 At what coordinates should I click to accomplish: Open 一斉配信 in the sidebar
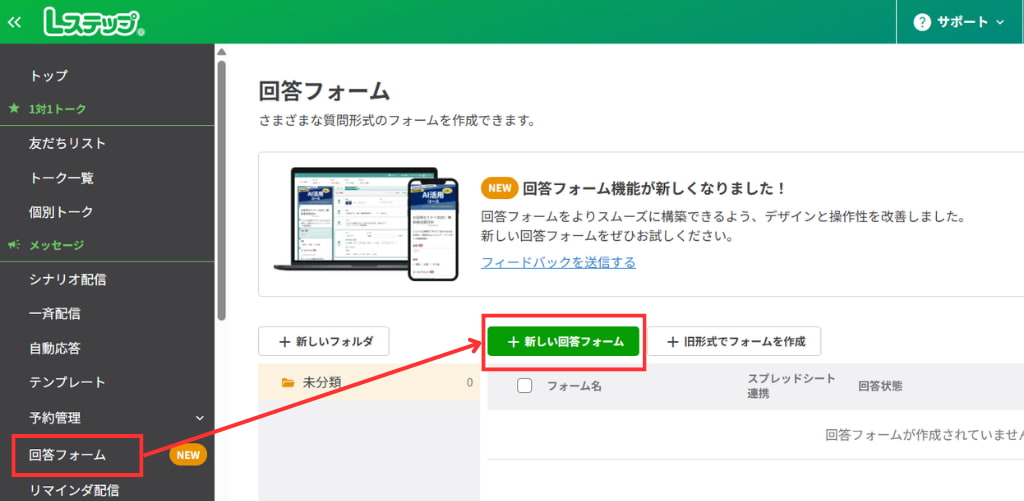[54, 314]
